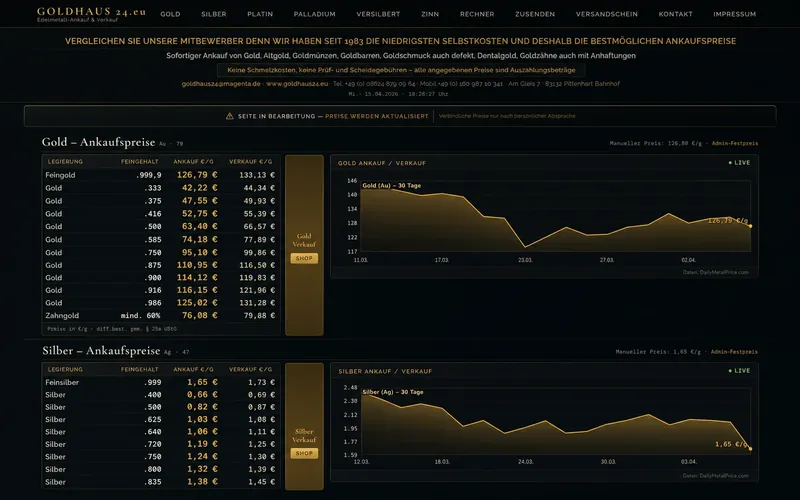This screenshot has width=800, height=500.
Task: Open Admin-Festpreis link in the Silber section
Action: (734, 352)
